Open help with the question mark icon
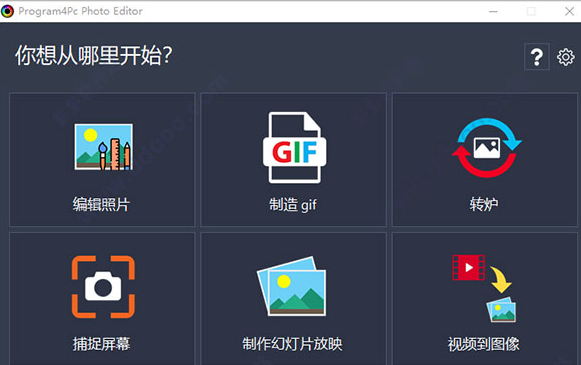The height and width of the screenshot is (365, 581). (537, 57)
